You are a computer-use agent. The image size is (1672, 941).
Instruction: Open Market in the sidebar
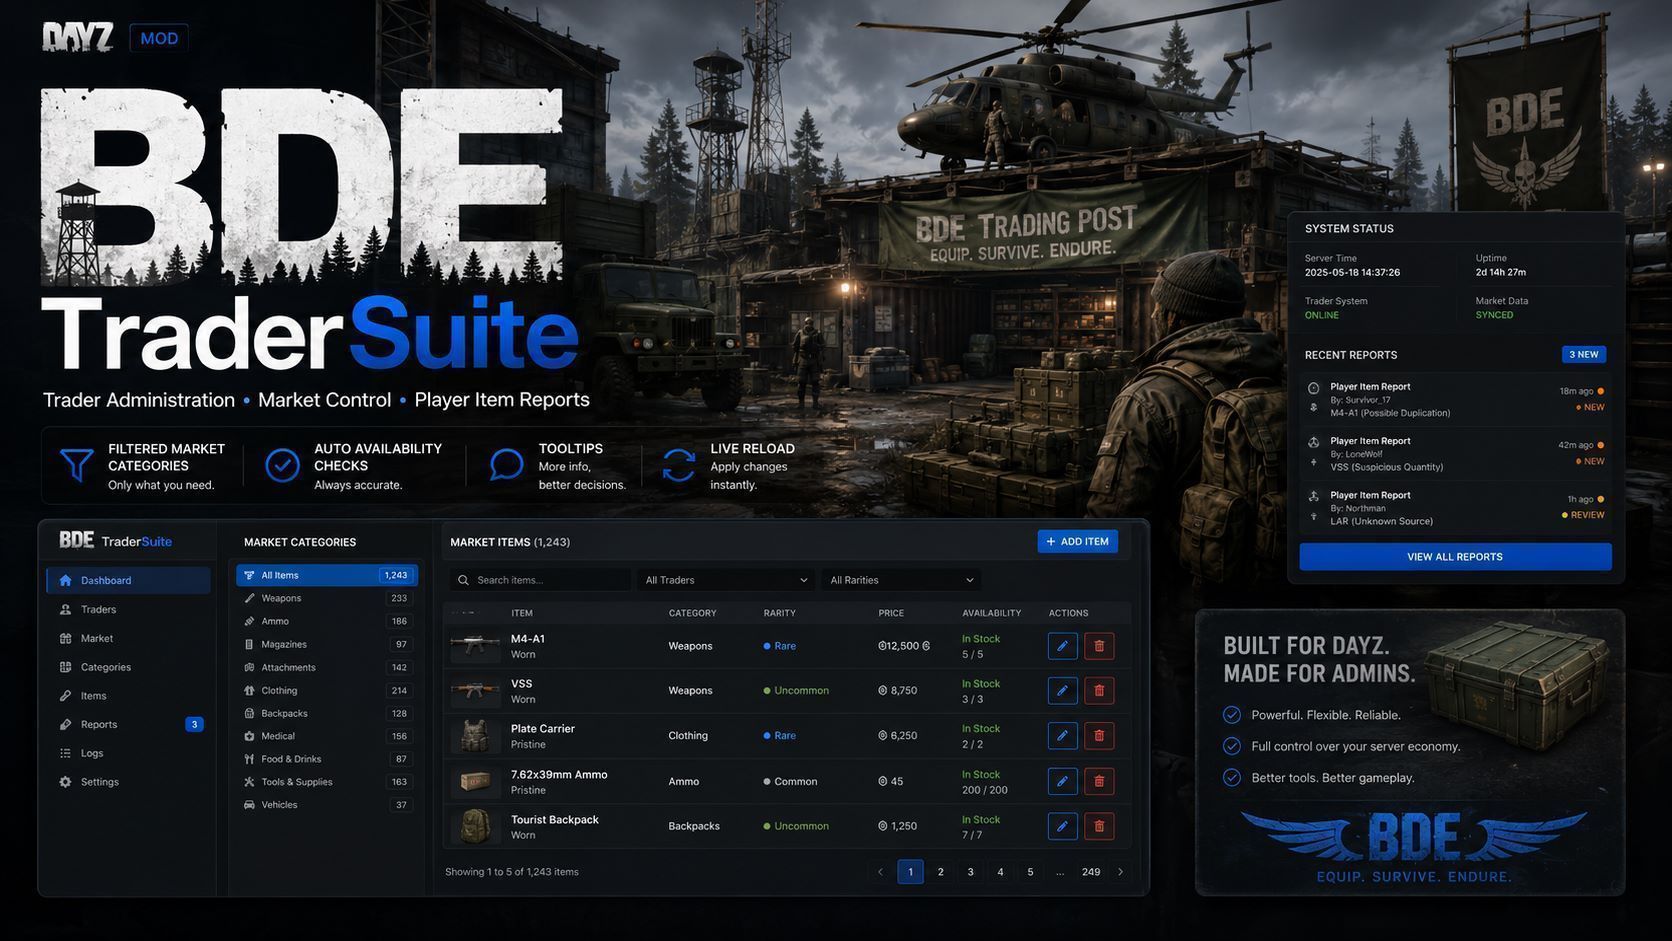click(x=128, y=638)
